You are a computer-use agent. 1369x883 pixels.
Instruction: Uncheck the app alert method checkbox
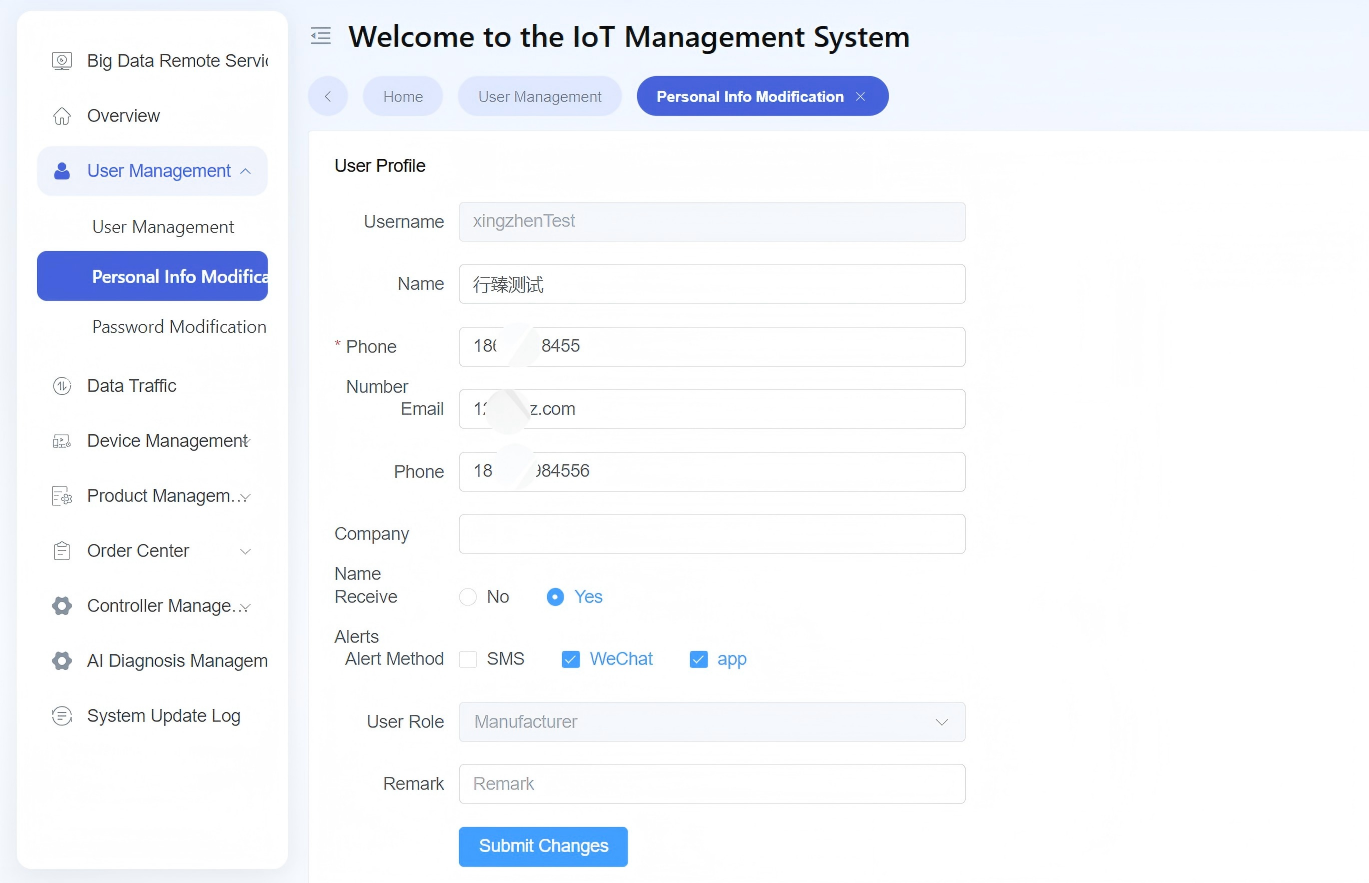point(699,659)
